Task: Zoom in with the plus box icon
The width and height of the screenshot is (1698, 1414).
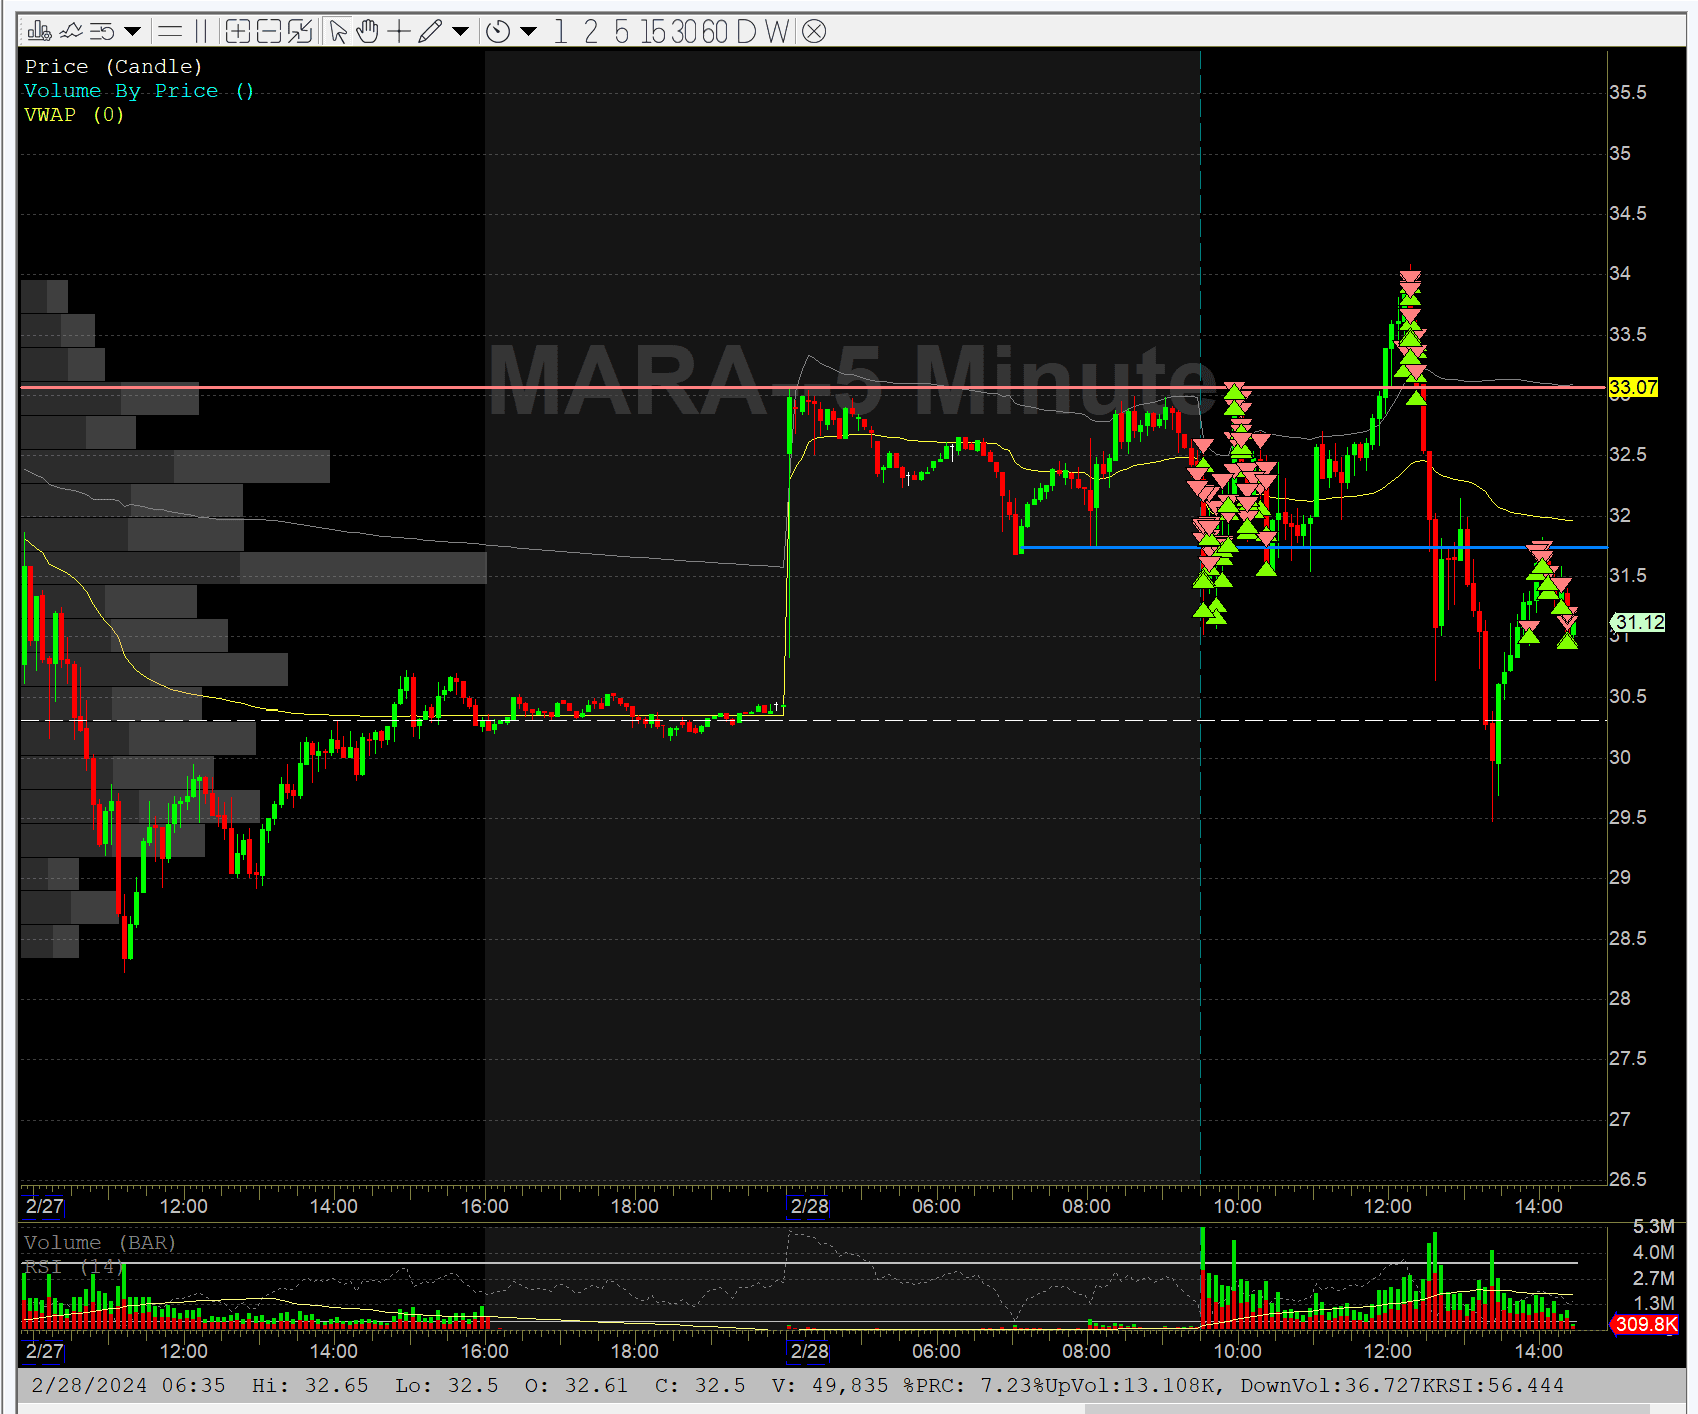Action: [x=238, y=32]
